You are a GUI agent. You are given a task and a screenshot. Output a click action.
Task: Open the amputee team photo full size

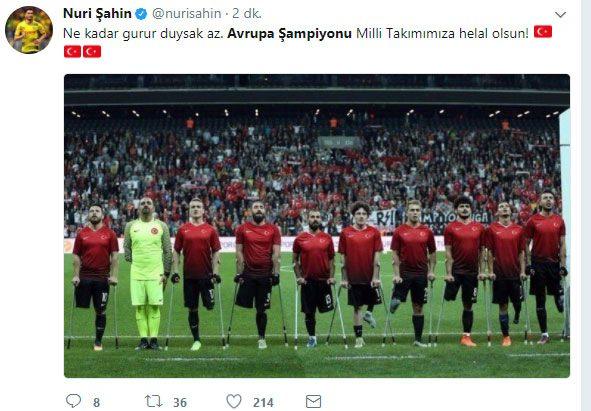[x=317, y=226]
